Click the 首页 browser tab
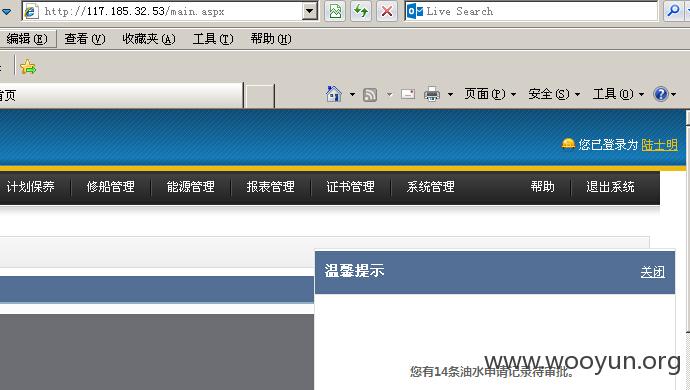The height and width of the screenshot is (390, 690). click(121, 95)
